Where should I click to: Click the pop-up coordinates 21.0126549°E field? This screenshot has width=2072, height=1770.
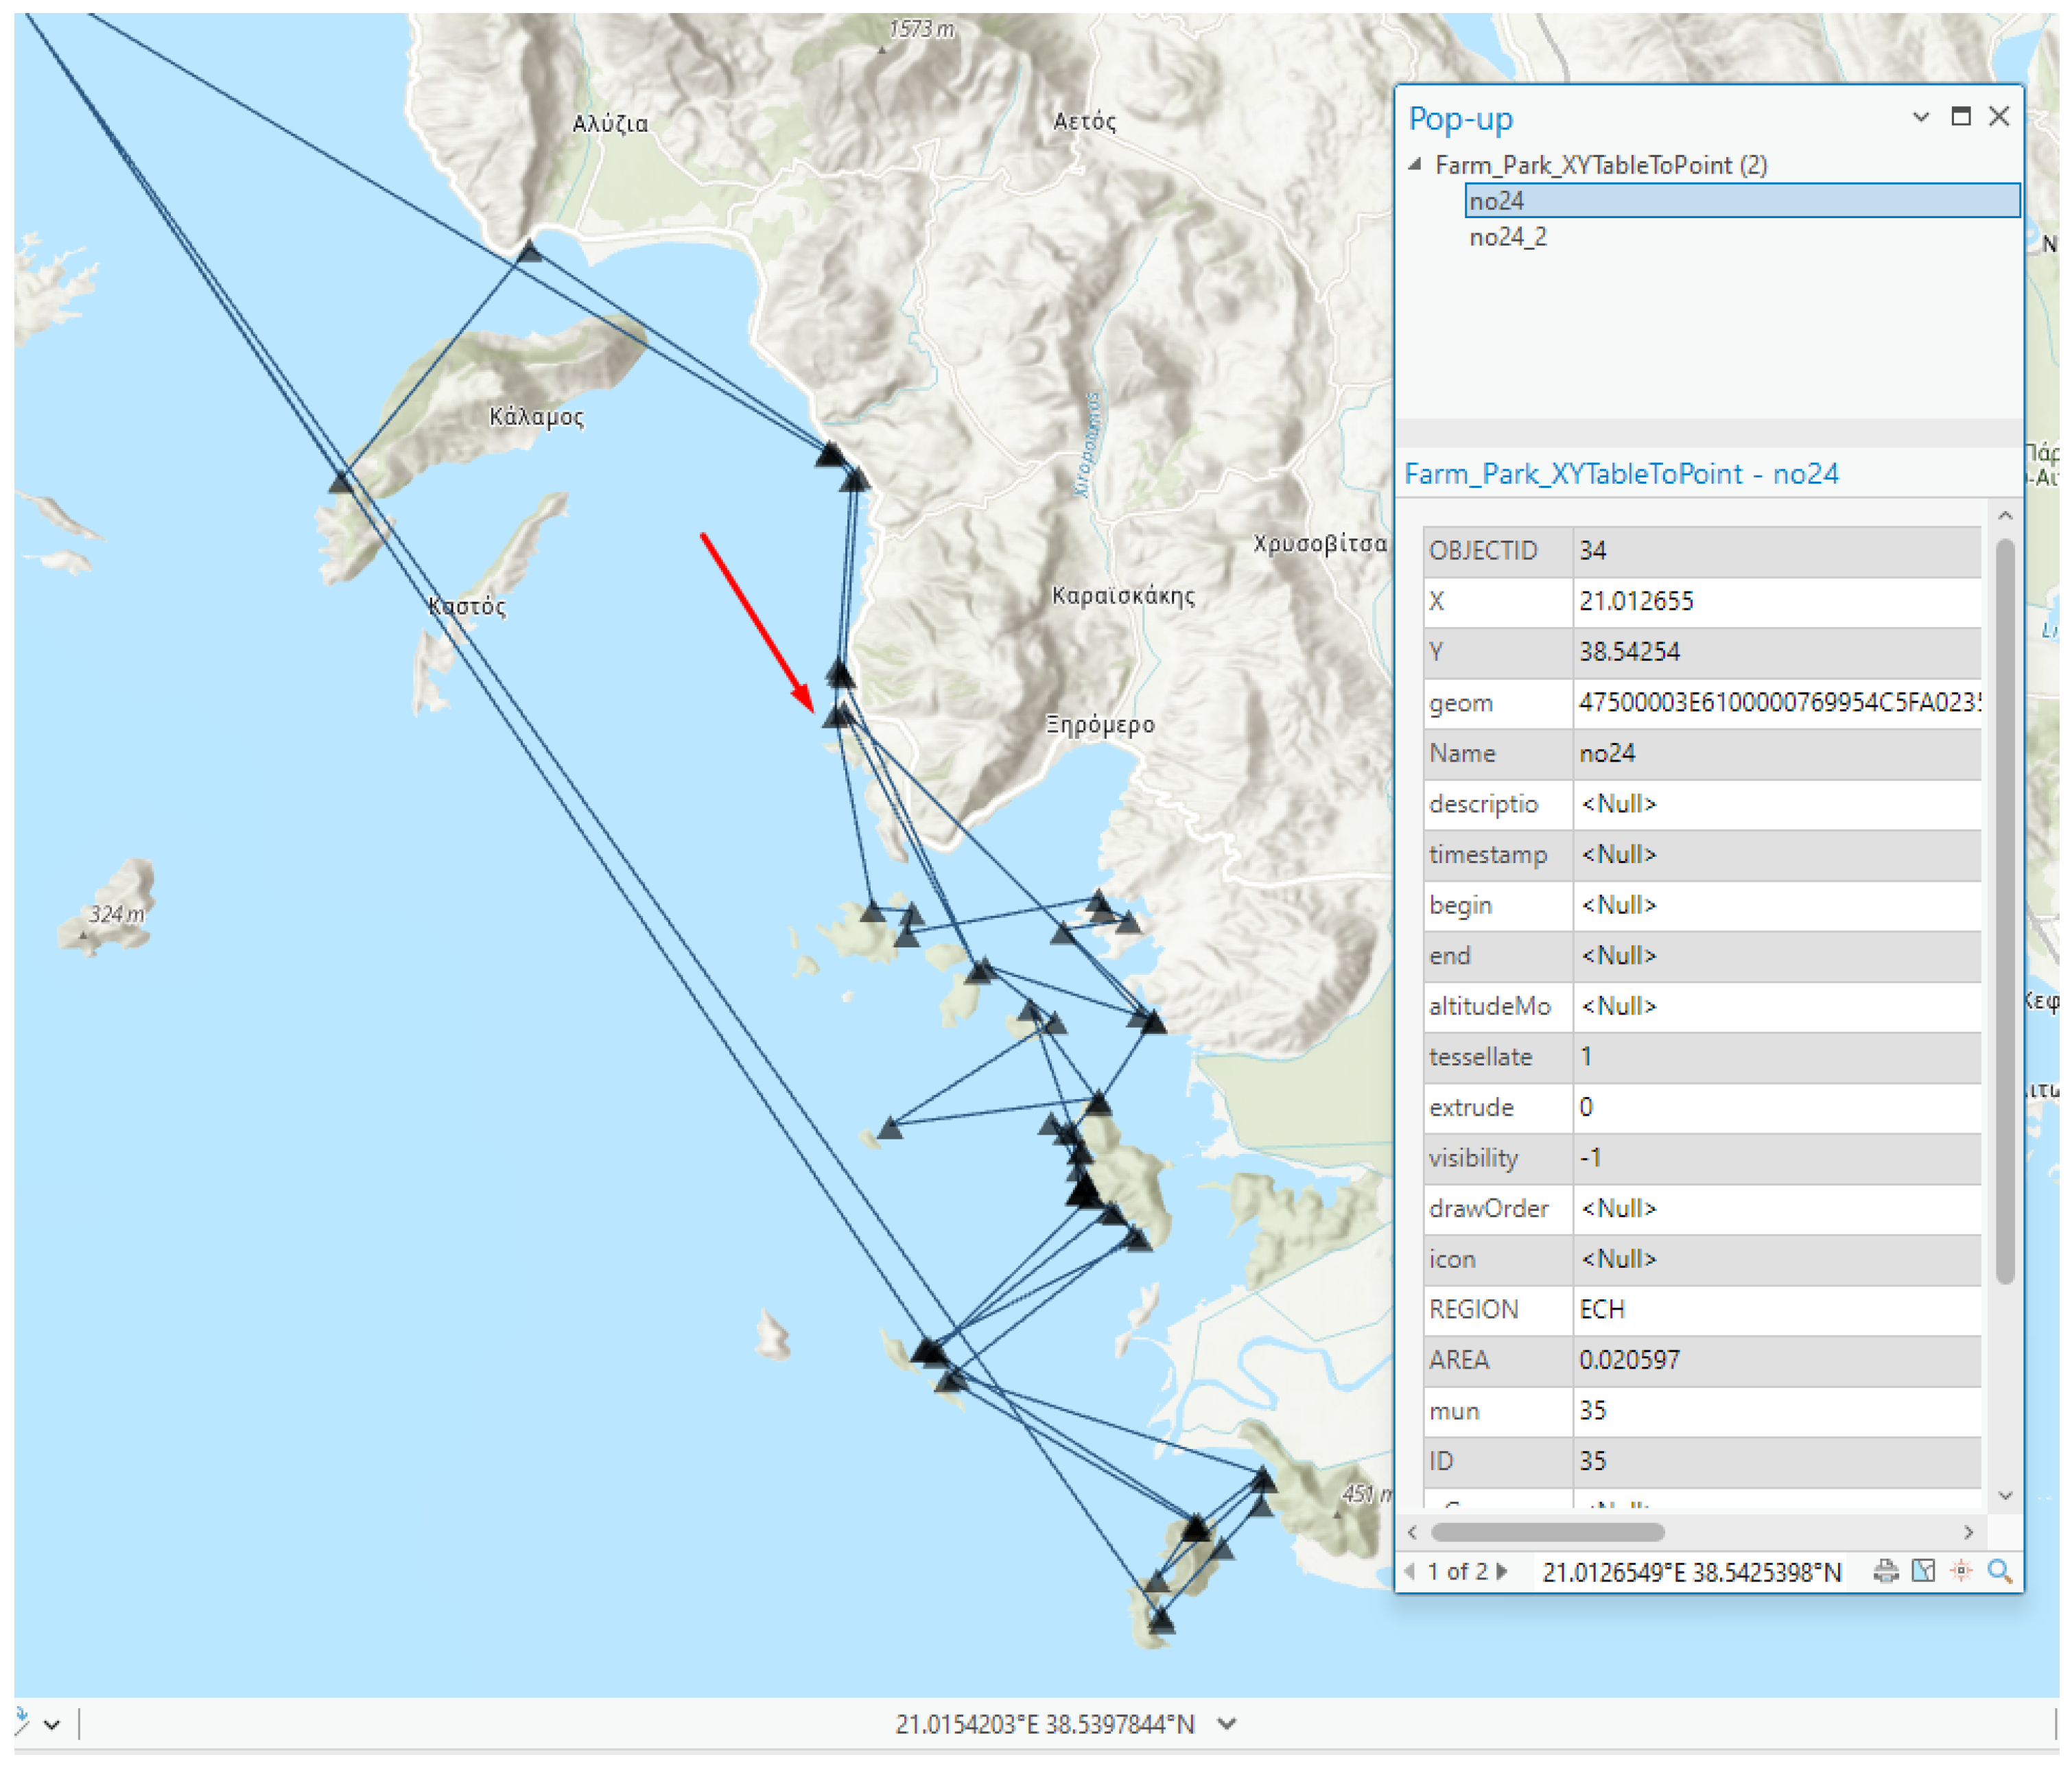[x=1690, y=1572]
